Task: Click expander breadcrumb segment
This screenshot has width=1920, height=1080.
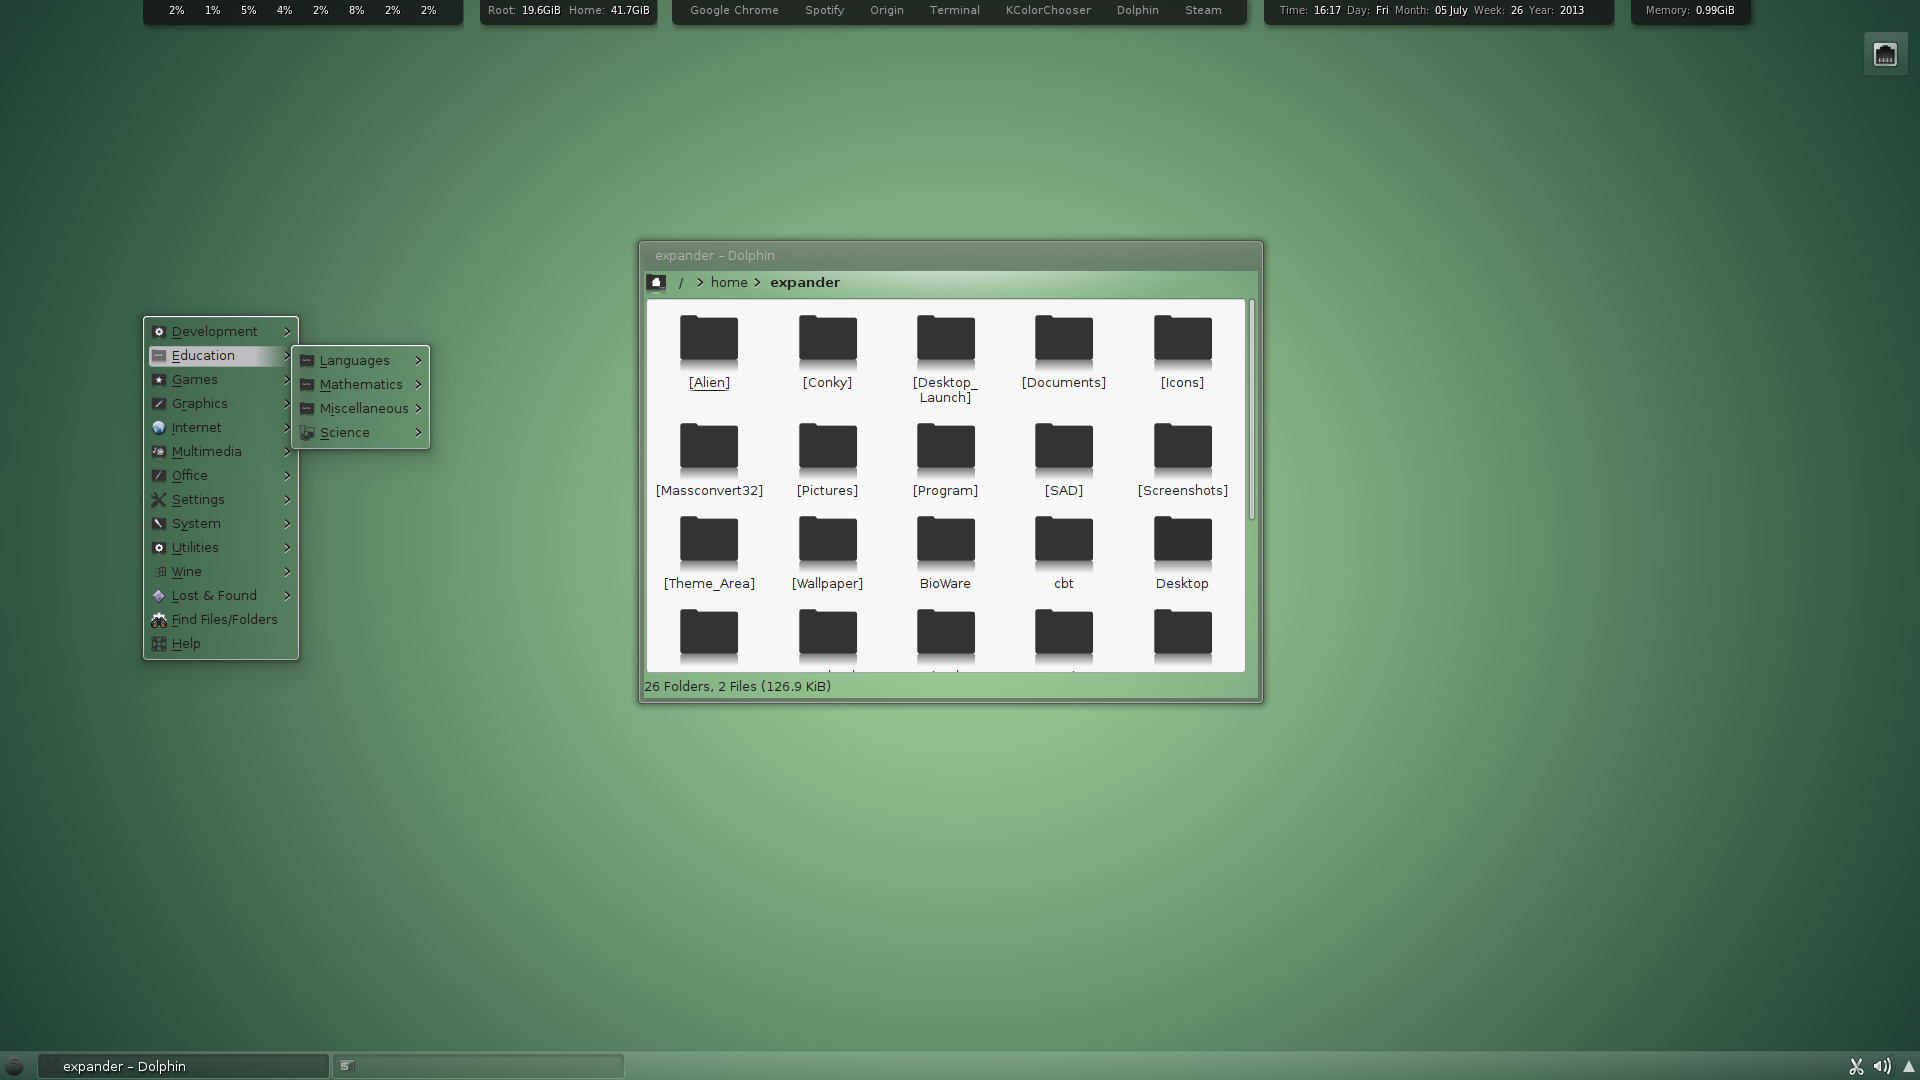Action: [805, 283]
